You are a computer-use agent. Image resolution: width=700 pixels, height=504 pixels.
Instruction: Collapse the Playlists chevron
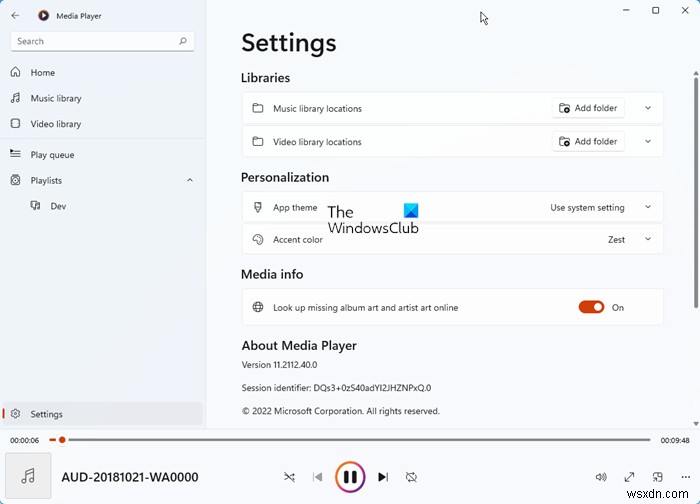(190, 180)
